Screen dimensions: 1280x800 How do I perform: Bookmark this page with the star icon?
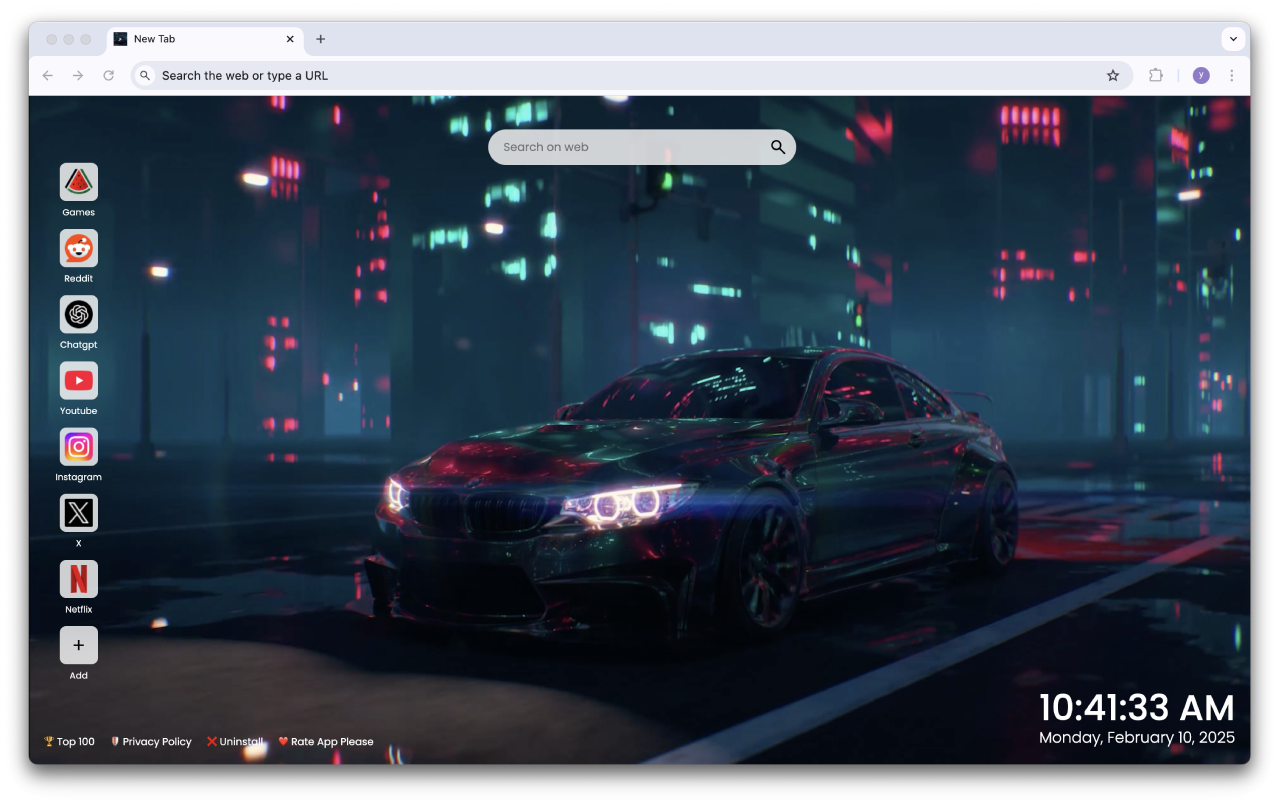1113,75
